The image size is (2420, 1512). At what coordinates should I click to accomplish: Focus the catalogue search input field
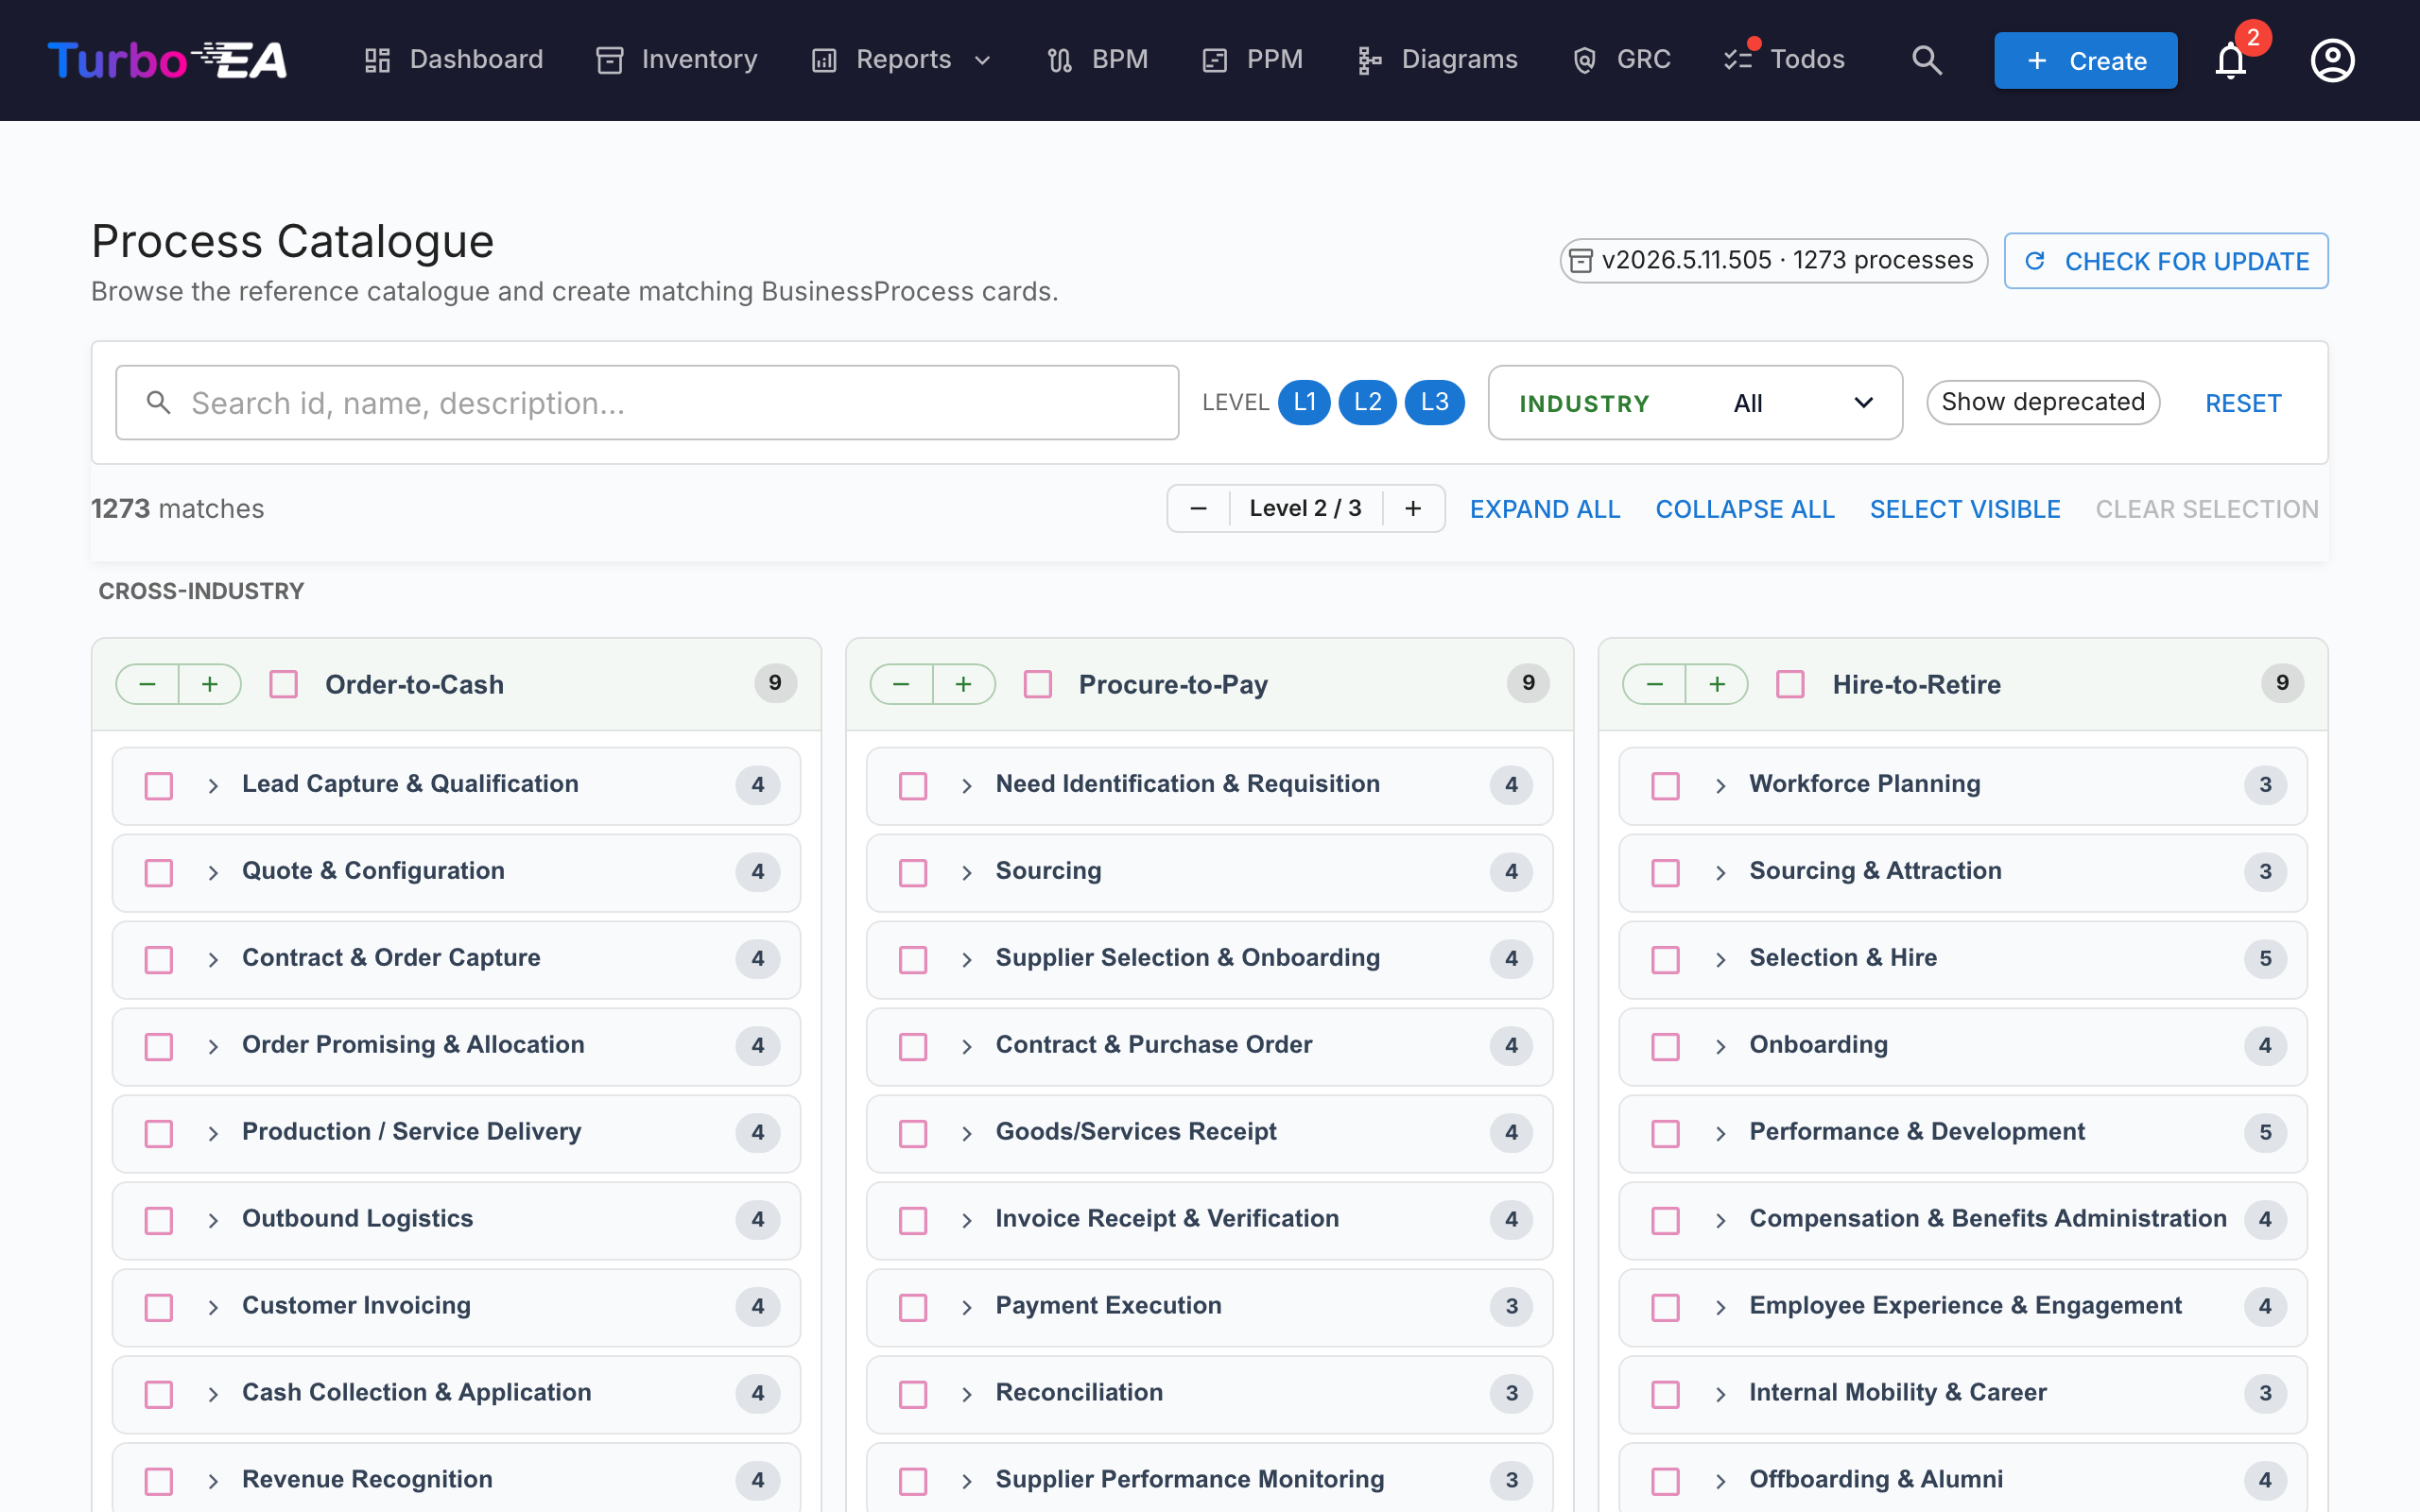click(647, 402)
